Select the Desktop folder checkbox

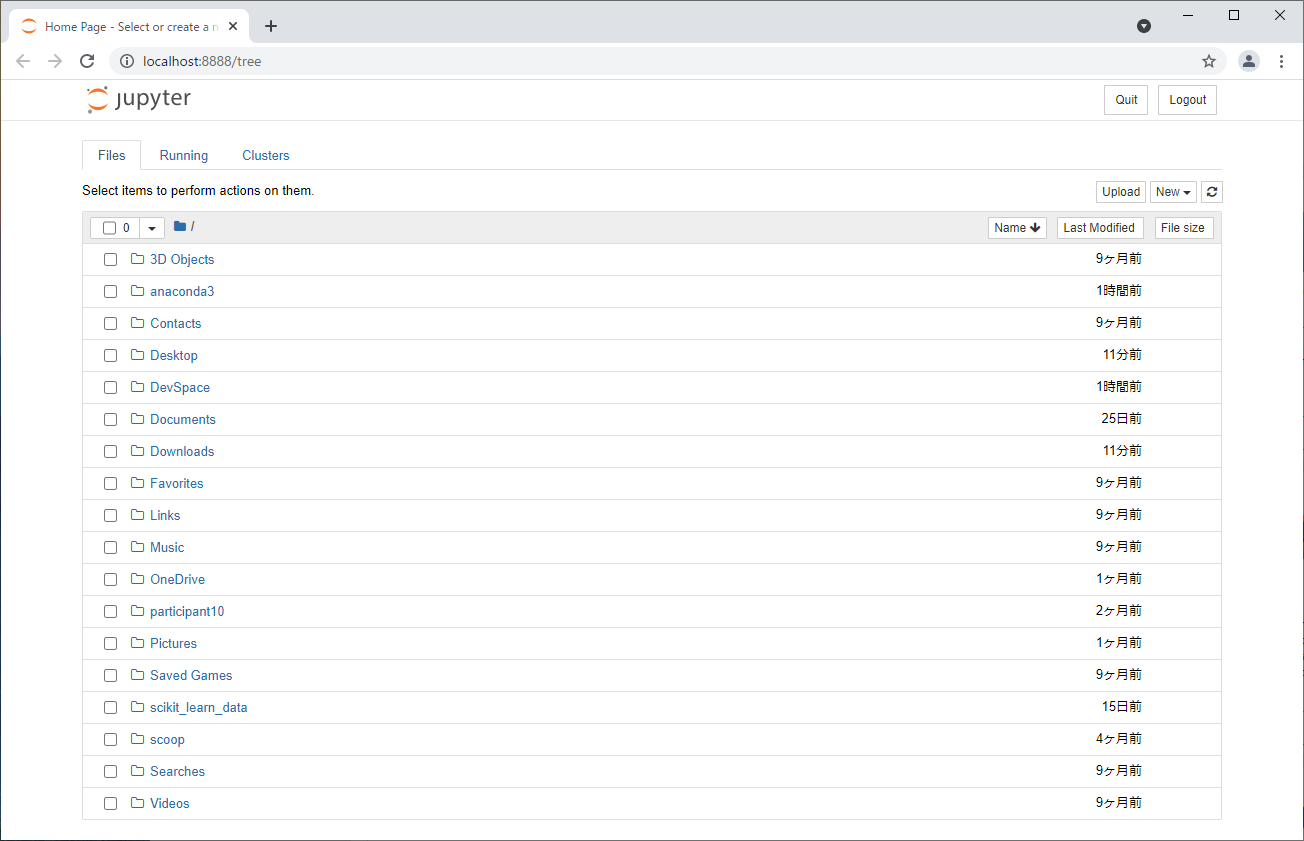click(111, 356)
